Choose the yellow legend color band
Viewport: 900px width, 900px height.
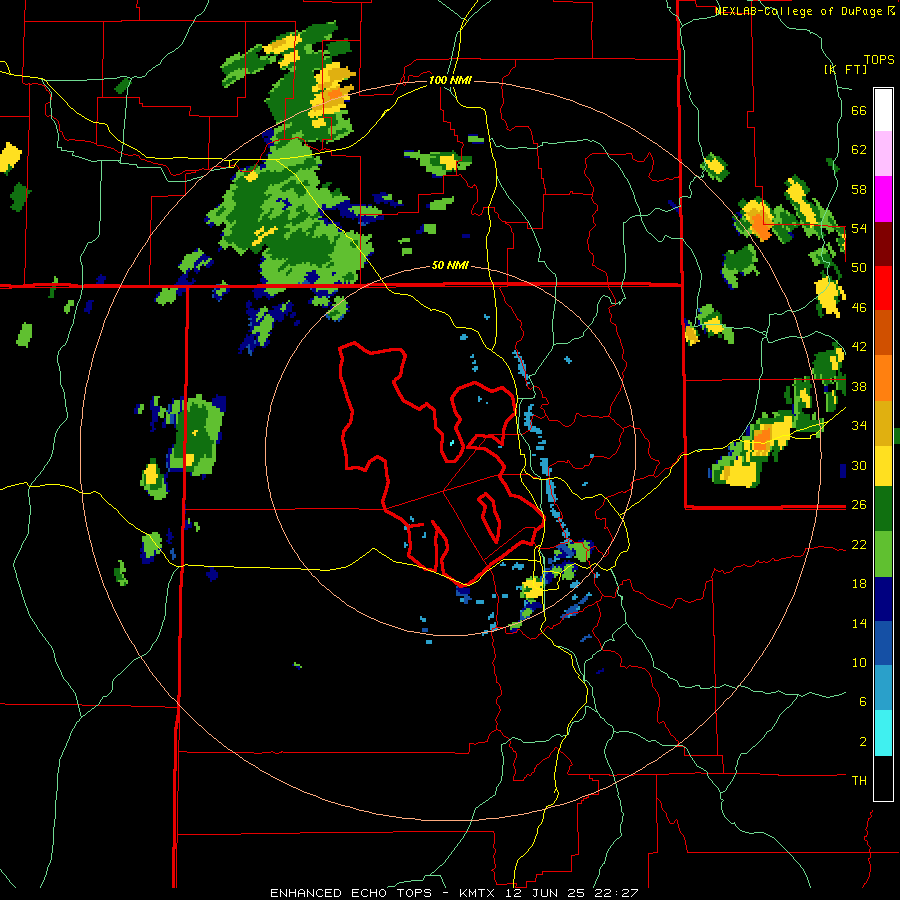coord(883,466)
